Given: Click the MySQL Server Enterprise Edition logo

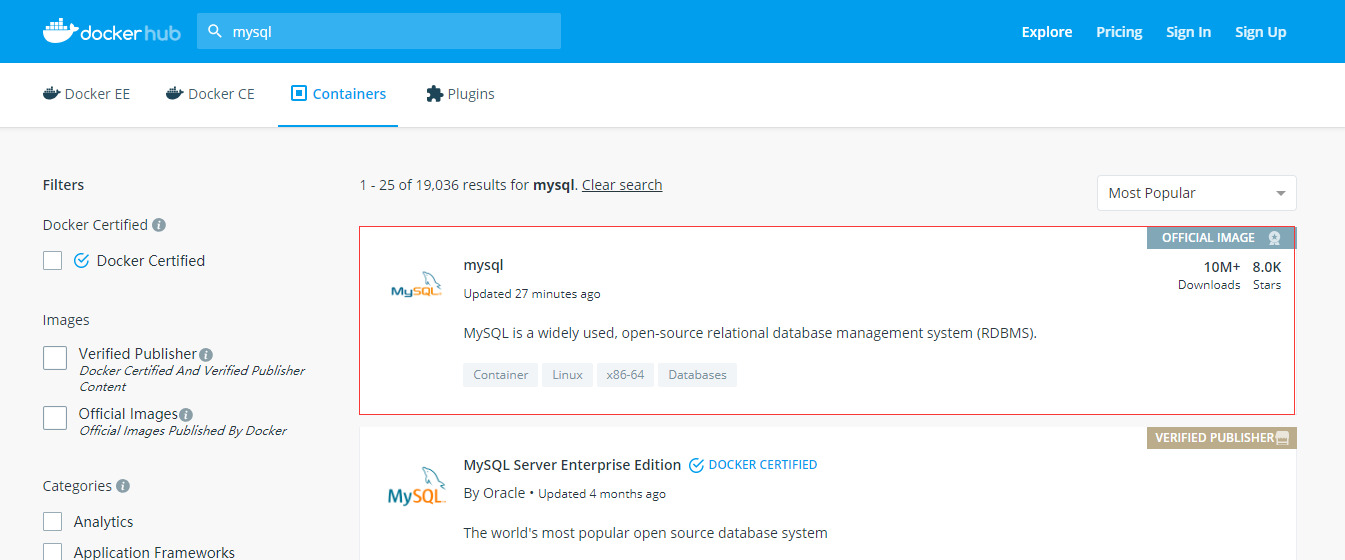Looking at the screenshot, I should (416, 487).
